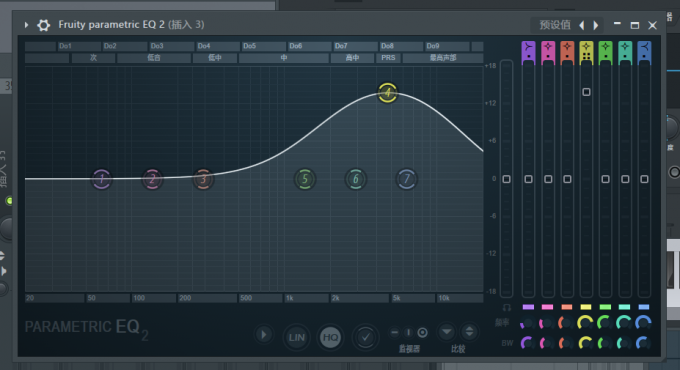Image resolution: width=680 pixels, height=370 pixels.
Task: Set monitor mode to the circle option
Action: click(422, 333)
